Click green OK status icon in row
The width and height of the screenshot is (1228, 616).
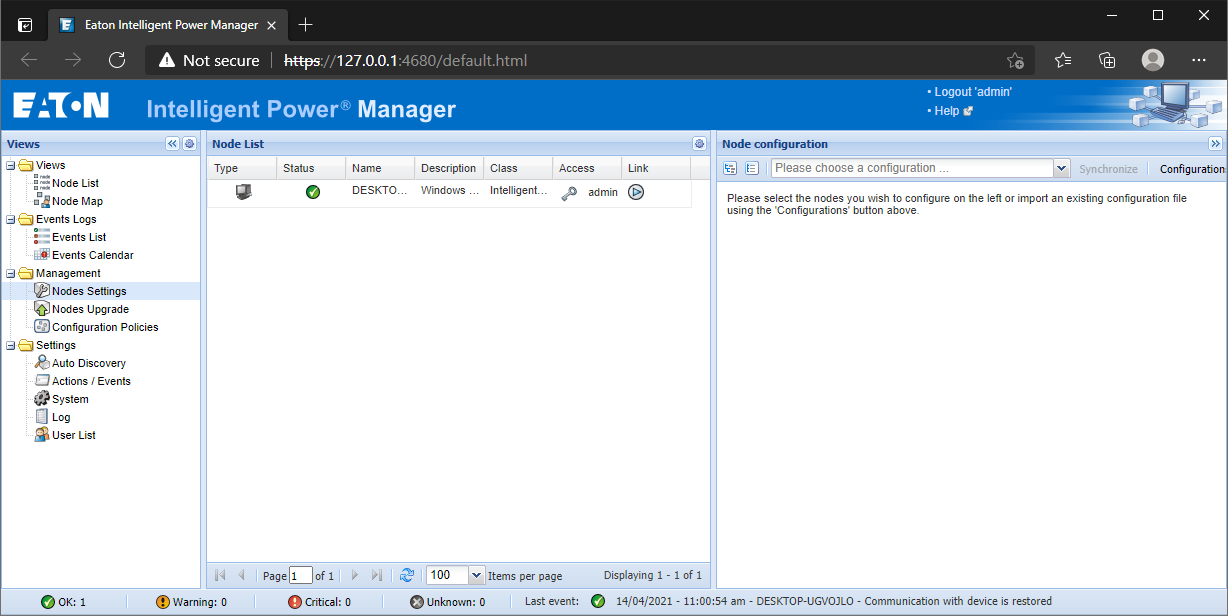[x=312, y=192]
